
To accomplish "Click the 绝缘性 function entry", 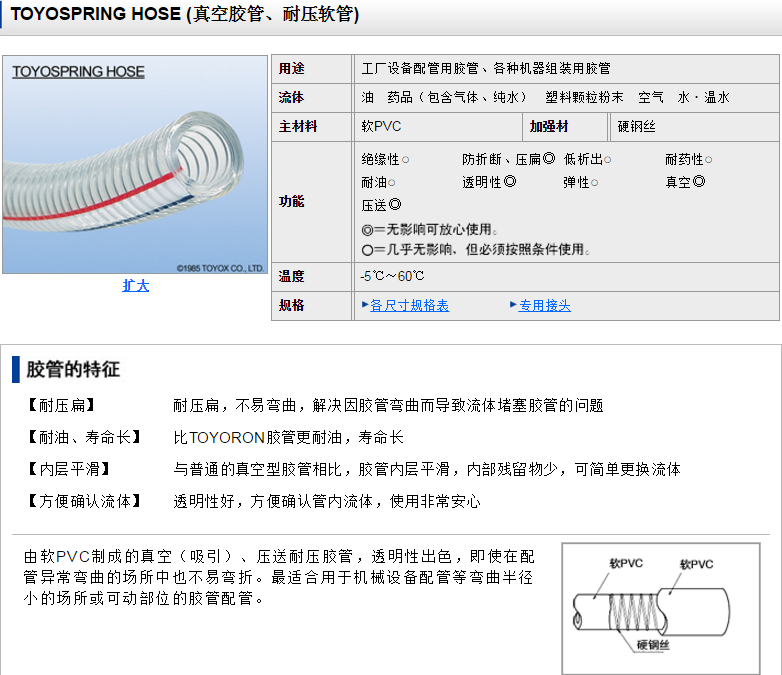I will [385, 160].
